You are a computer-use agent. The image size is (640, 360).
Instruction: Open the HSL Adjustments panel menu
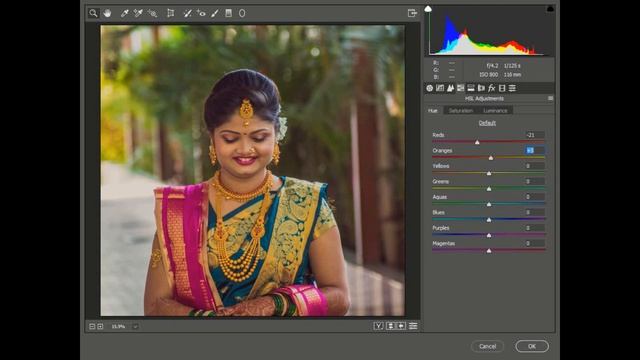point(550,98)
